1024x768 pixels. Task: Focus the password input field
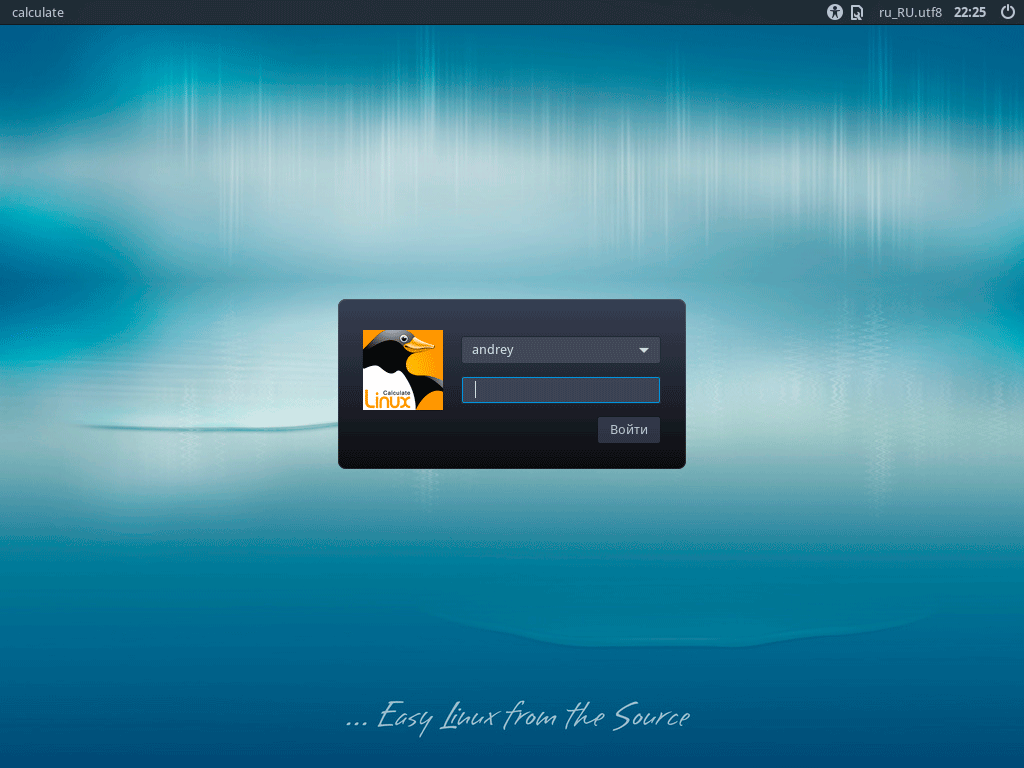point(561,390)
